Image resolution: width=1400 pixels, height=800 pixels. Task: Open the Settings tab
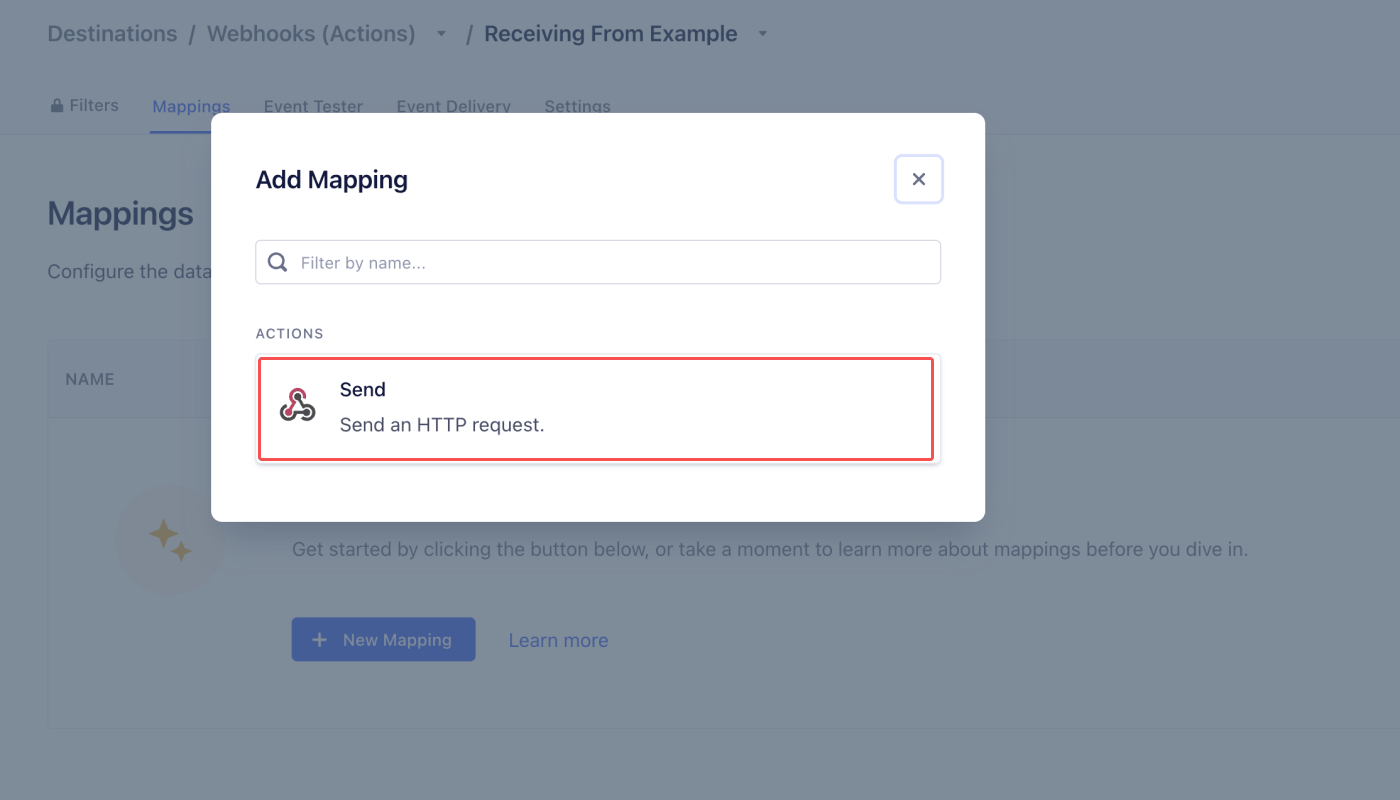tap(577, 107)
